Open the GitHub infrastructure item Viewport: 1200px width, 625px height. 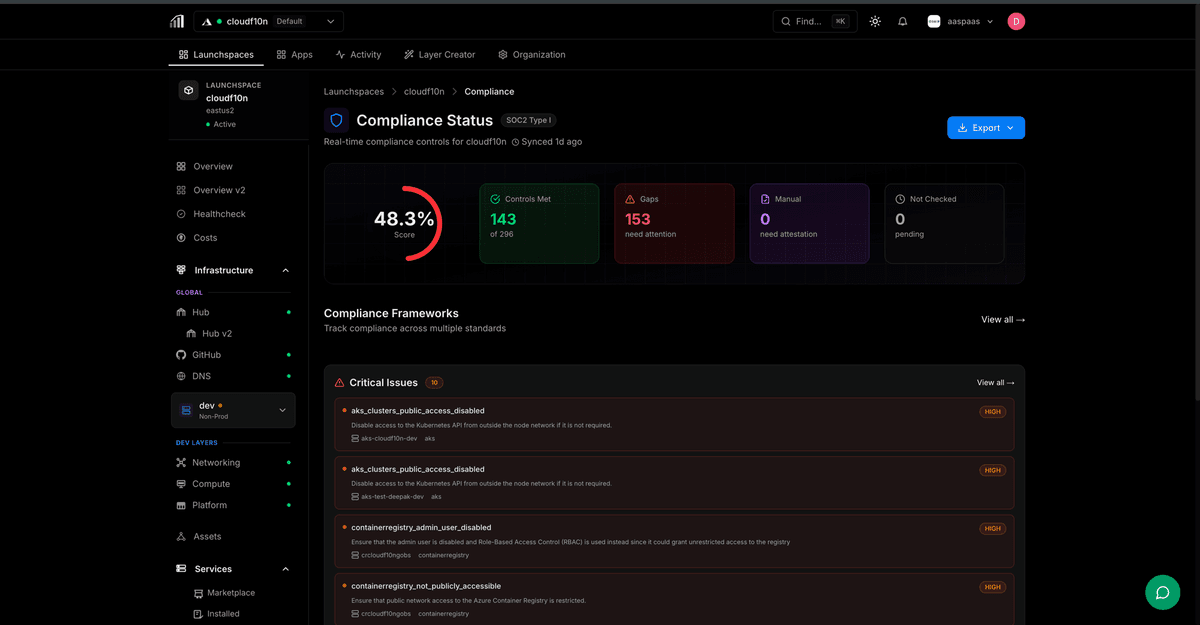[x=207, y=354]
